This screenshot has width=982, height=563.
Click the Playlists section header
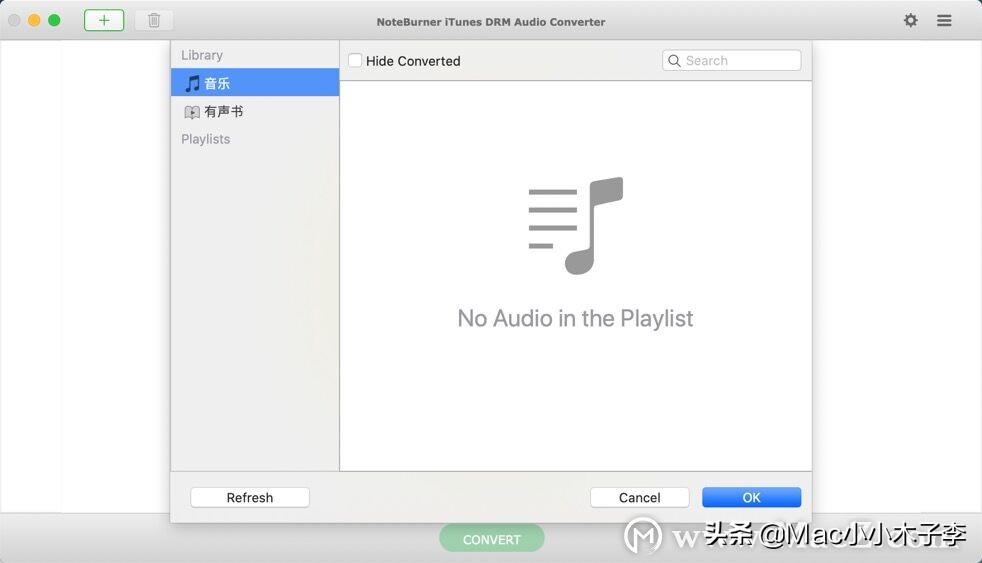(205, 139)
